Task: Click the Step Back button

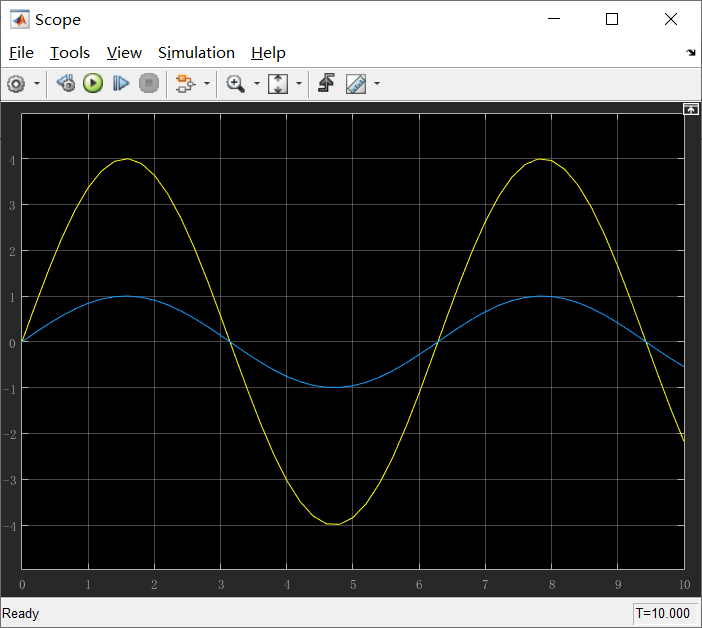Action: click(66, 83)
